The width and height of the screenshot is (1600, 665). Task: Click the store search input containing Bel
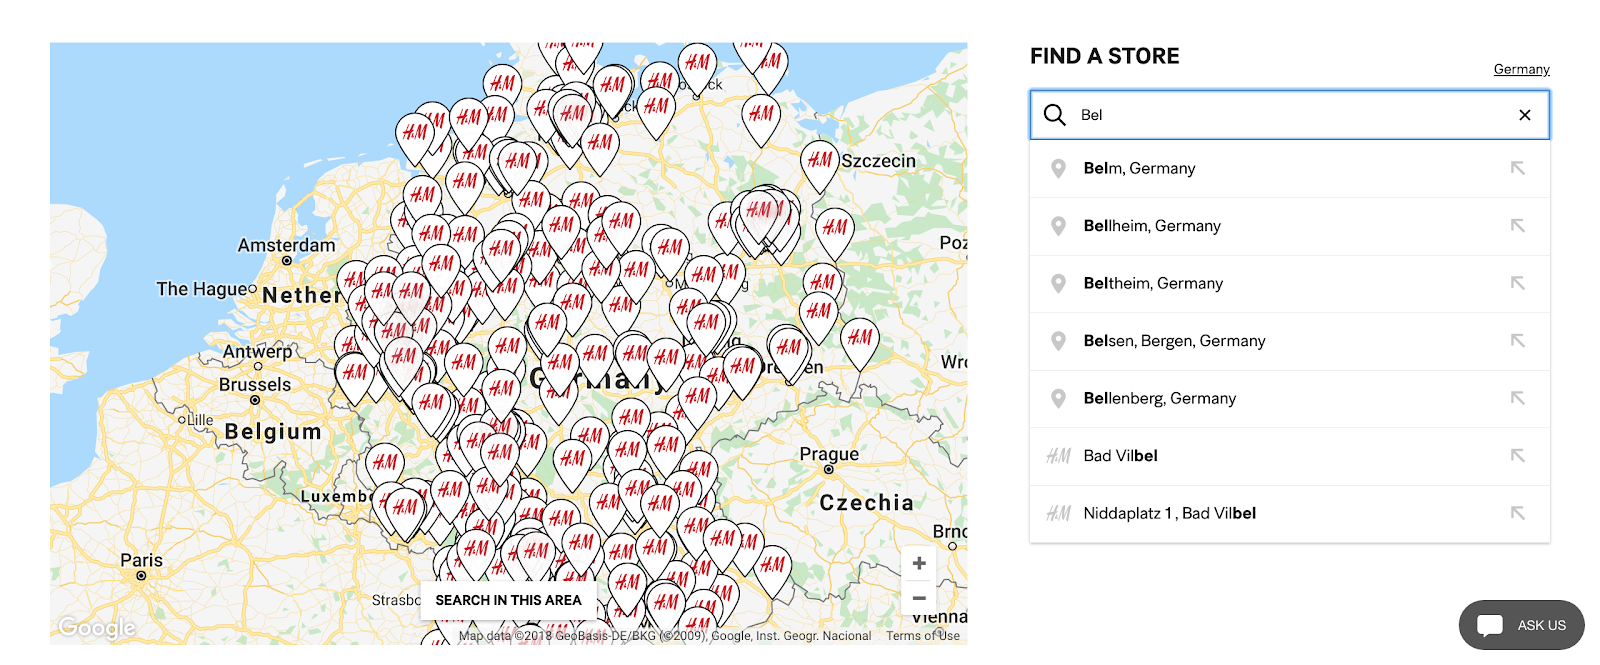(x=1290, y=115)
